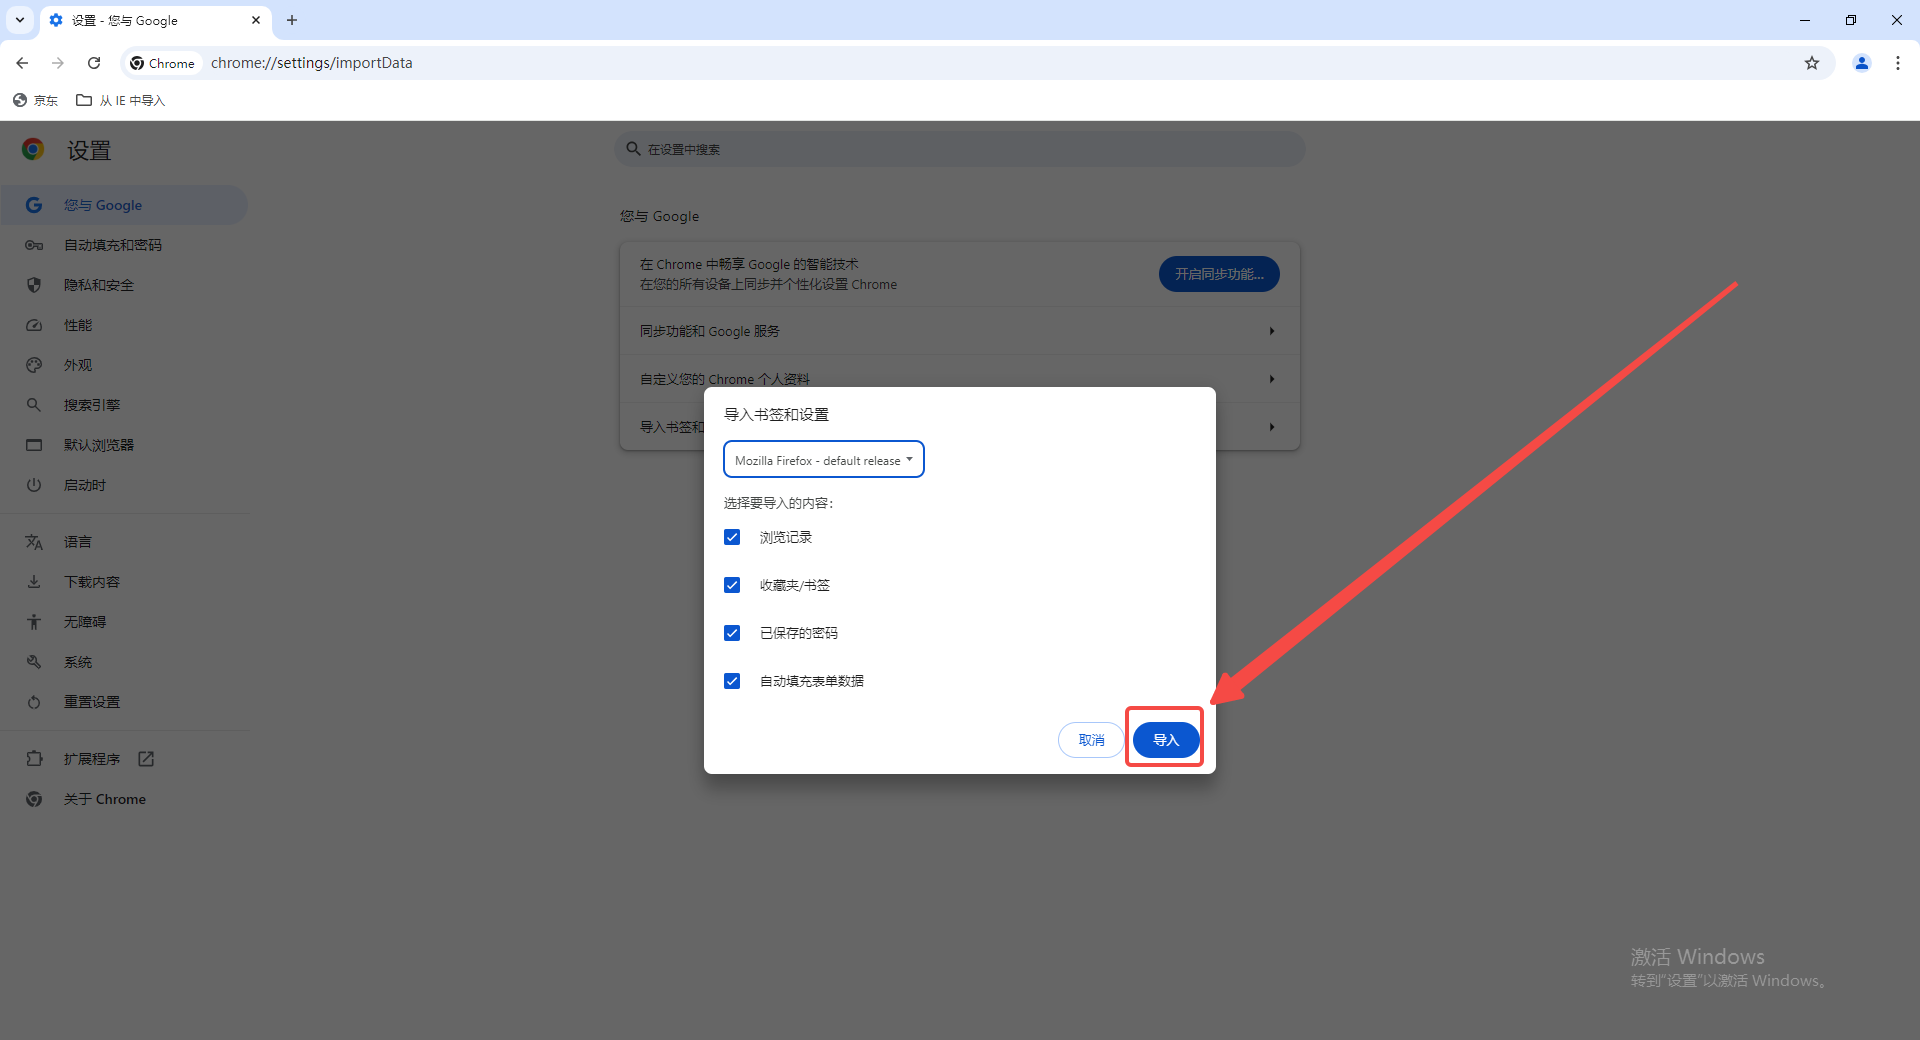Uncheck the 浏览记录 checkbox
Image resolution: width=1920 pixels, height=1040 pixels.
coord(732,537)
